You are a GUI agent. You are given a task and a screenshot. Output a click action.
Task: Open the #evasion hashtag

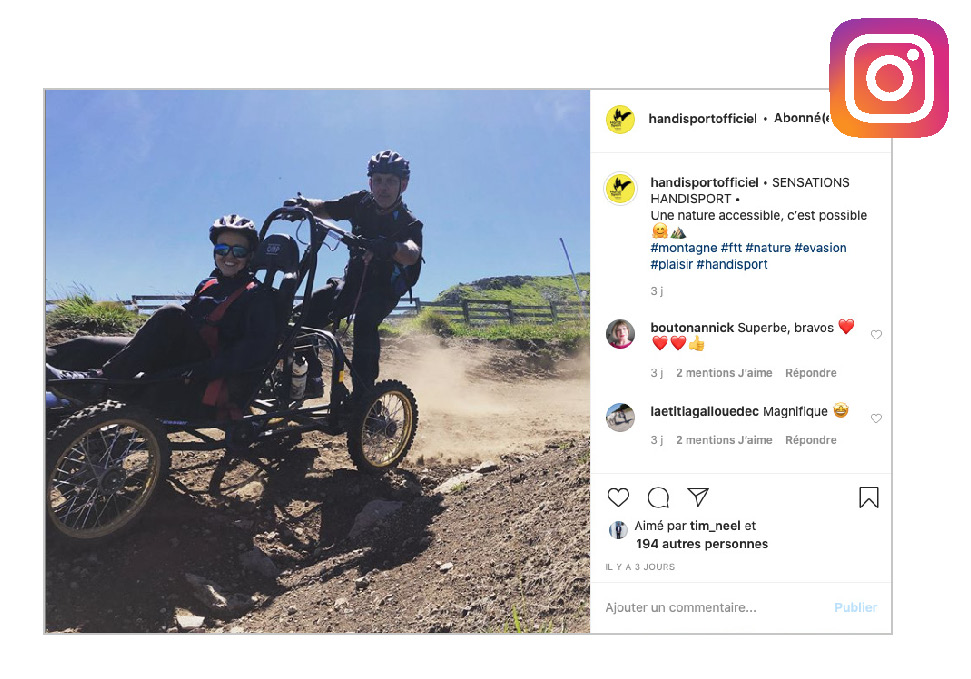point(820,248)
